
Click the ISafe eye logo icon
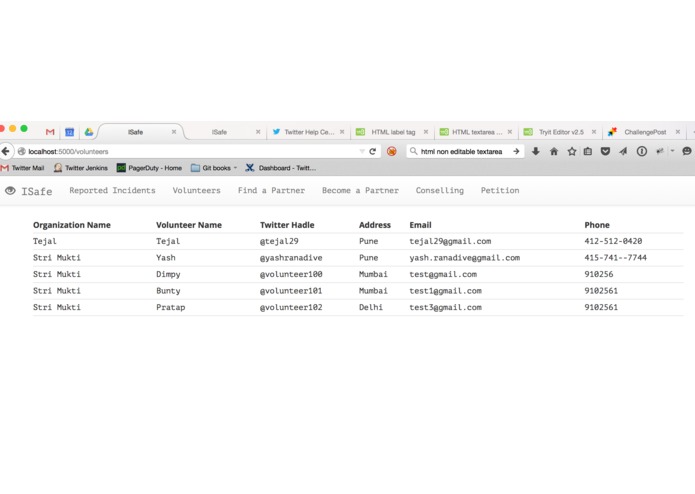pyautogui.click(x=10, y=191)
